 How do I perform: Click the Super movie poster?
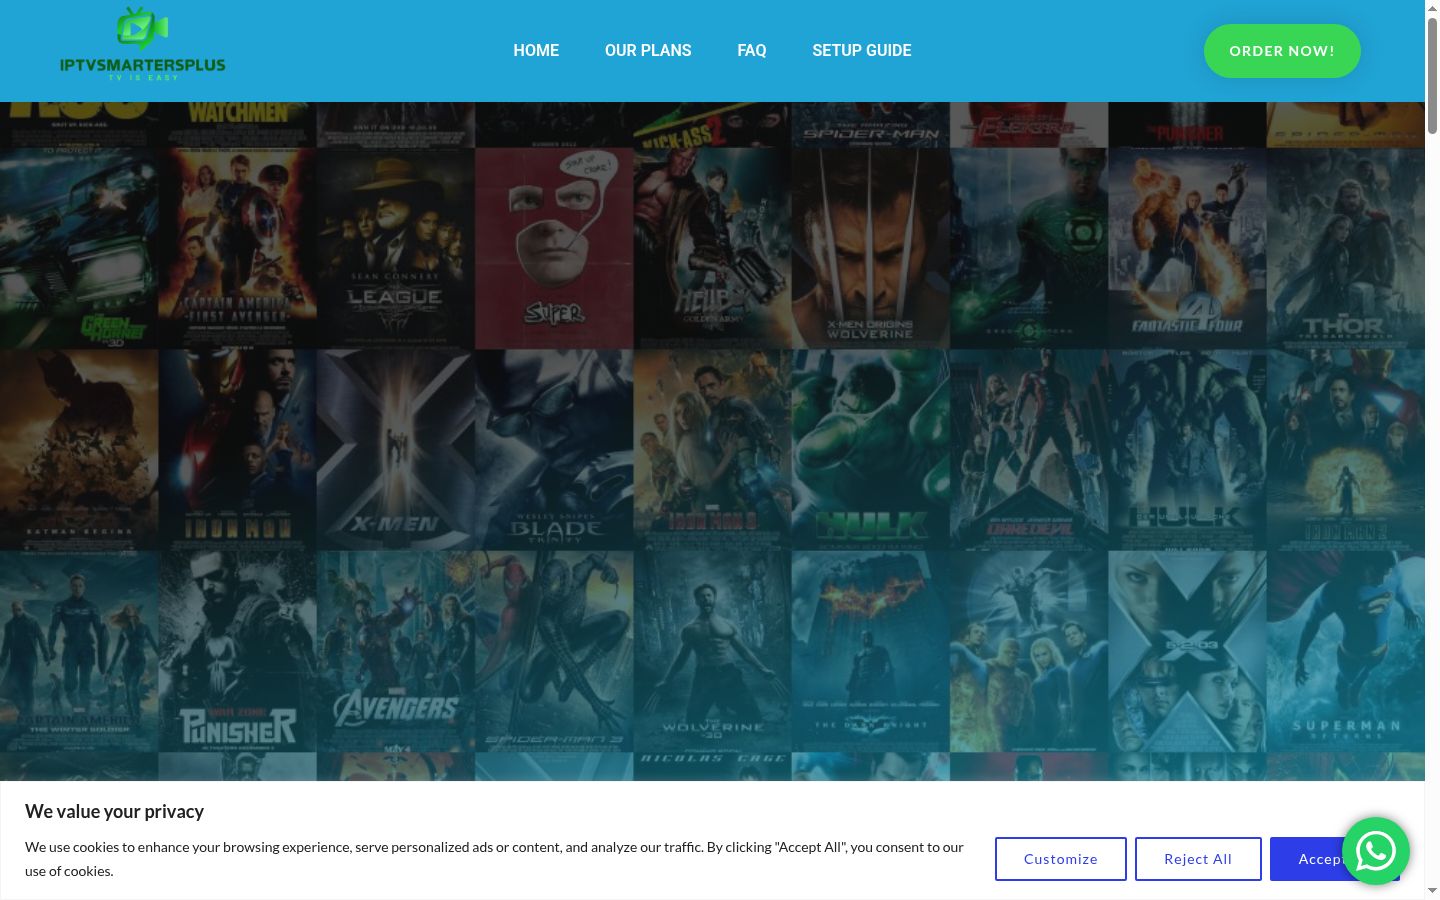tap(554, 248)
